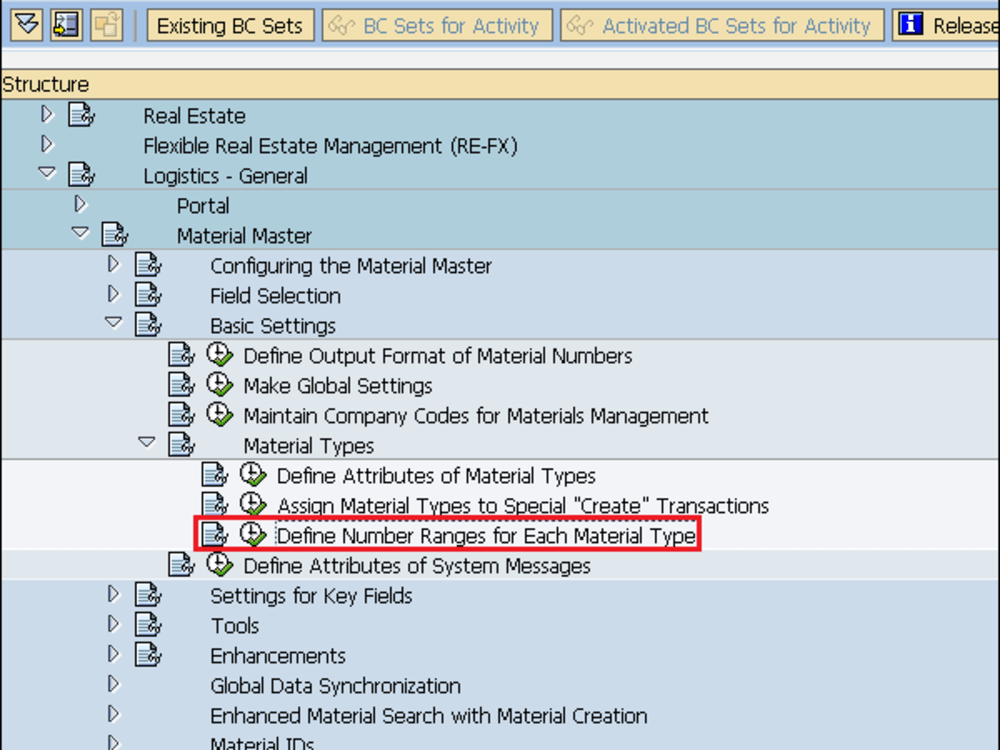Screen dimensions: 1000x750
Task: Click the "Activated BC Sets for Activity" button
Action: [721, 25]
